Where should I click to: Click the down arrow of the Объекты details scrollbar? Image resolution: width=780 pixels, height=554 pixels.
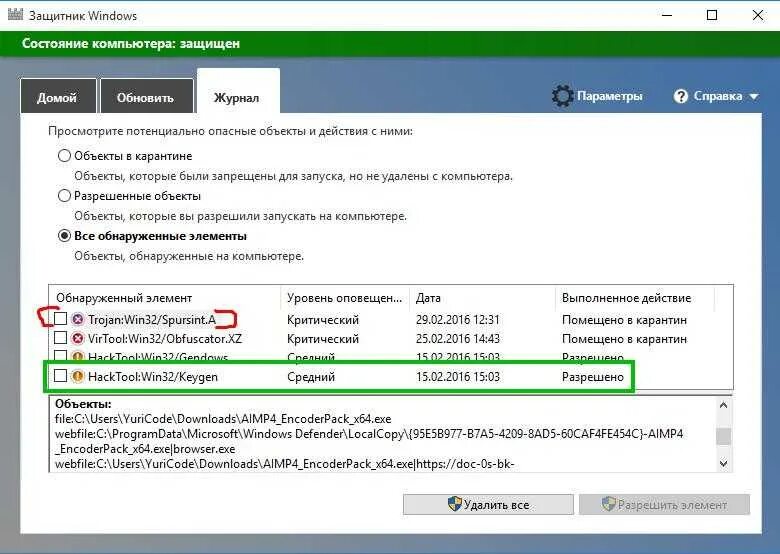click(724, 463)
